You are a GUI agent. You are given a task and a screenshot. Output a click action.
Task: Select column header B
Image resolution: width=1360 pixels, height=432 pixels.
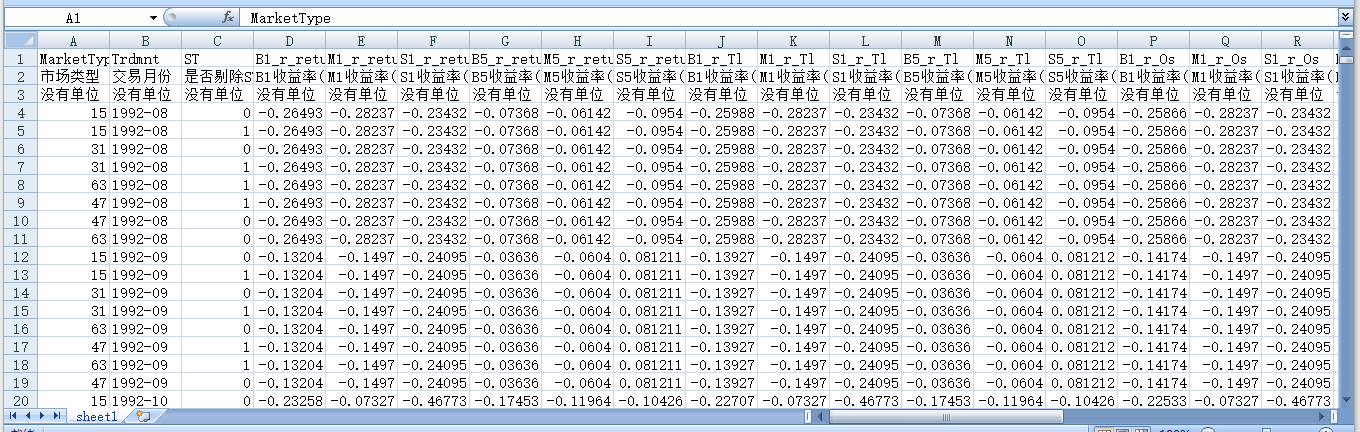point(145,40)
